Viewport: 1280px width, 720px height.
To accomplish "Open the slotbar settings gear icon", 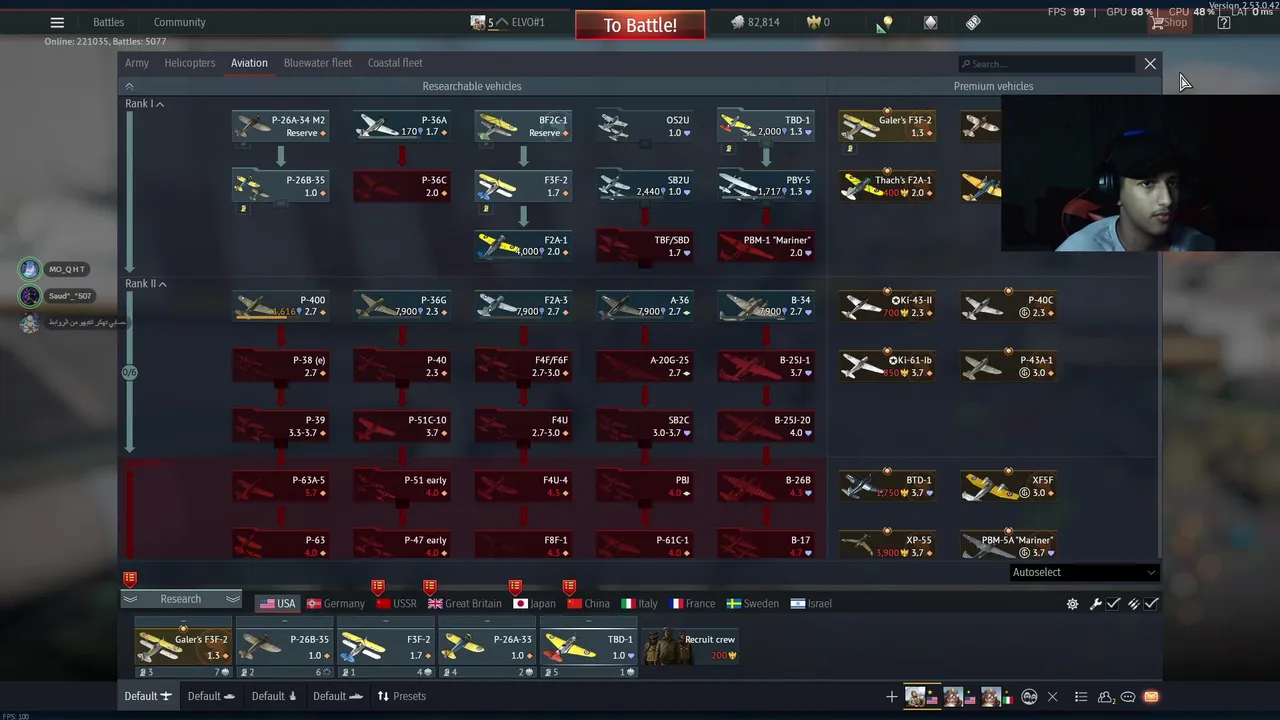I will [x=1072, y=604].
